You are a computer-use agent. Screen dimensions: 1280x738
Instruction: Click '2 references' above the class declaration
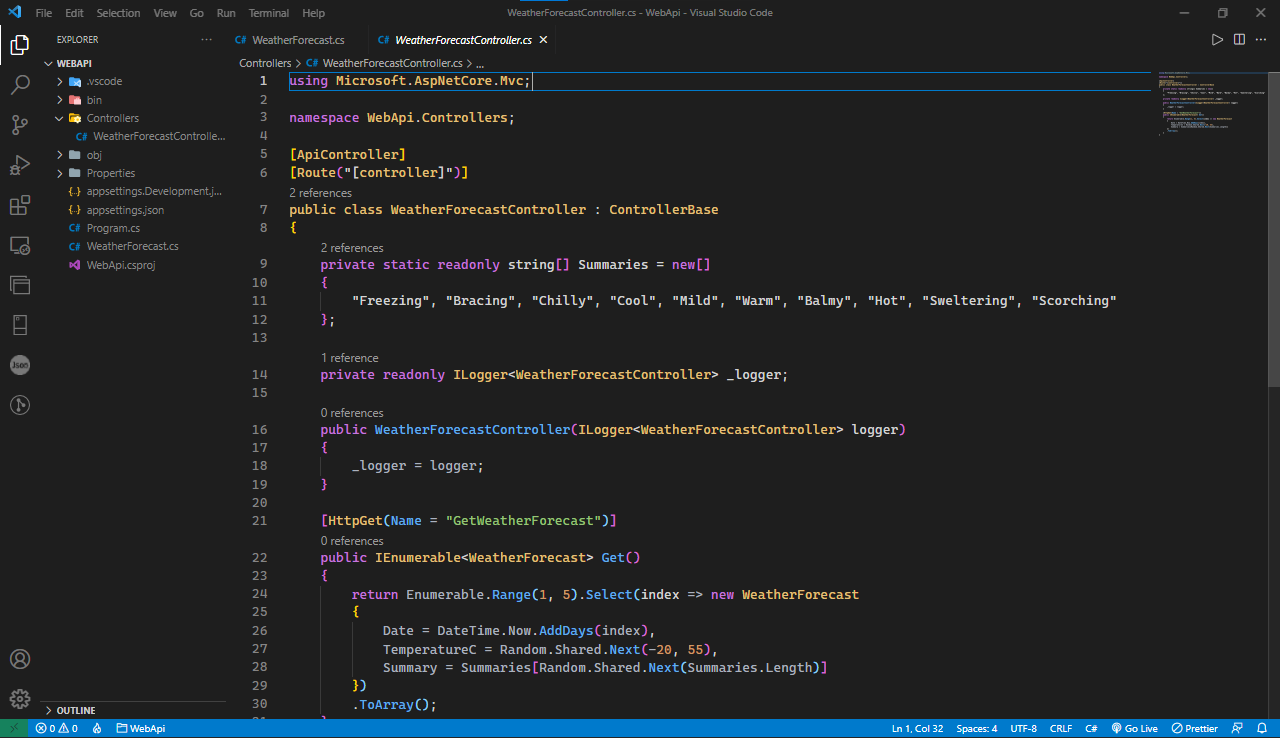coord(320,193)
